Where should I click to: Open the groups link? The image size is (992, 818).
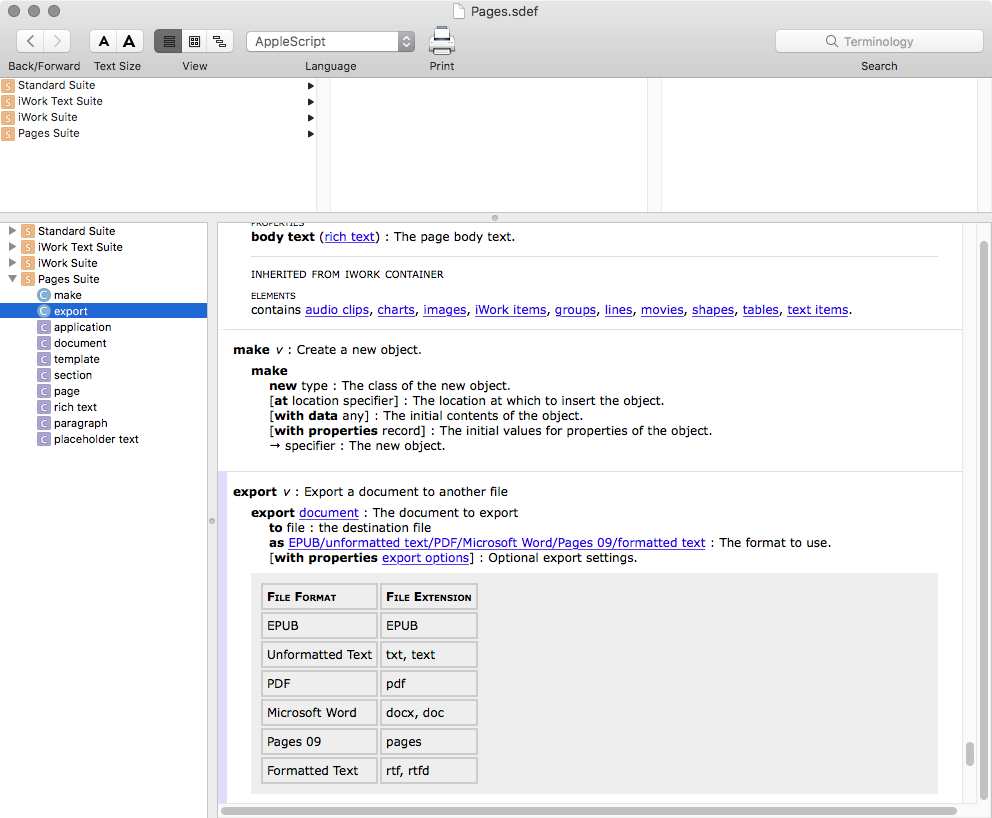[x=576, y=310]
